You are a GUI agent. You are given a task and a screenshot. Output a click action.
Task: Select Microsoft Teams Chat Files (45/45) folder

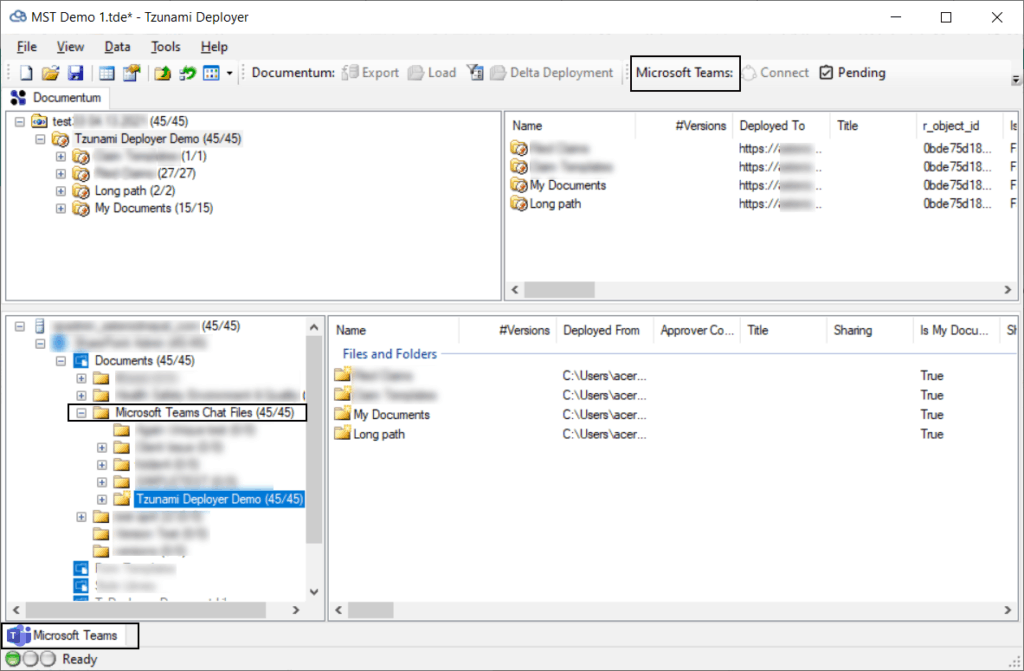204,413
